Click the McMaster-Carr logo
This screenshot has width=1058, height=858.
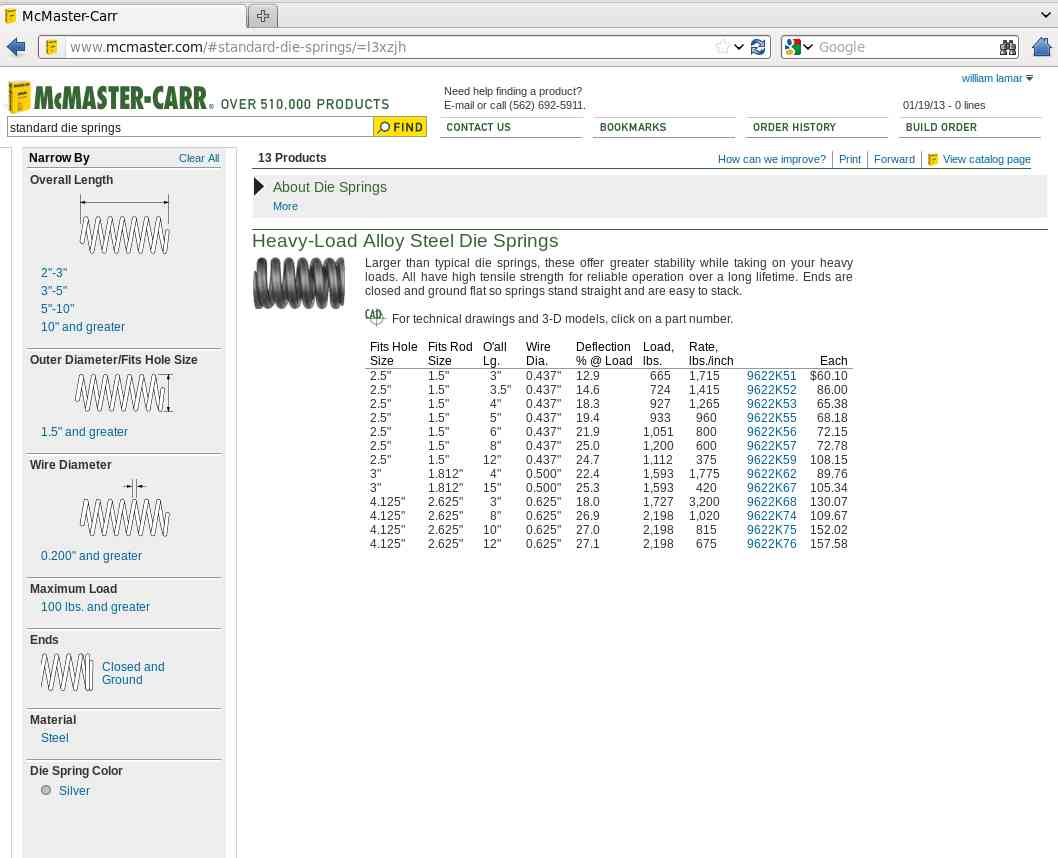click(x=110, y=98)
